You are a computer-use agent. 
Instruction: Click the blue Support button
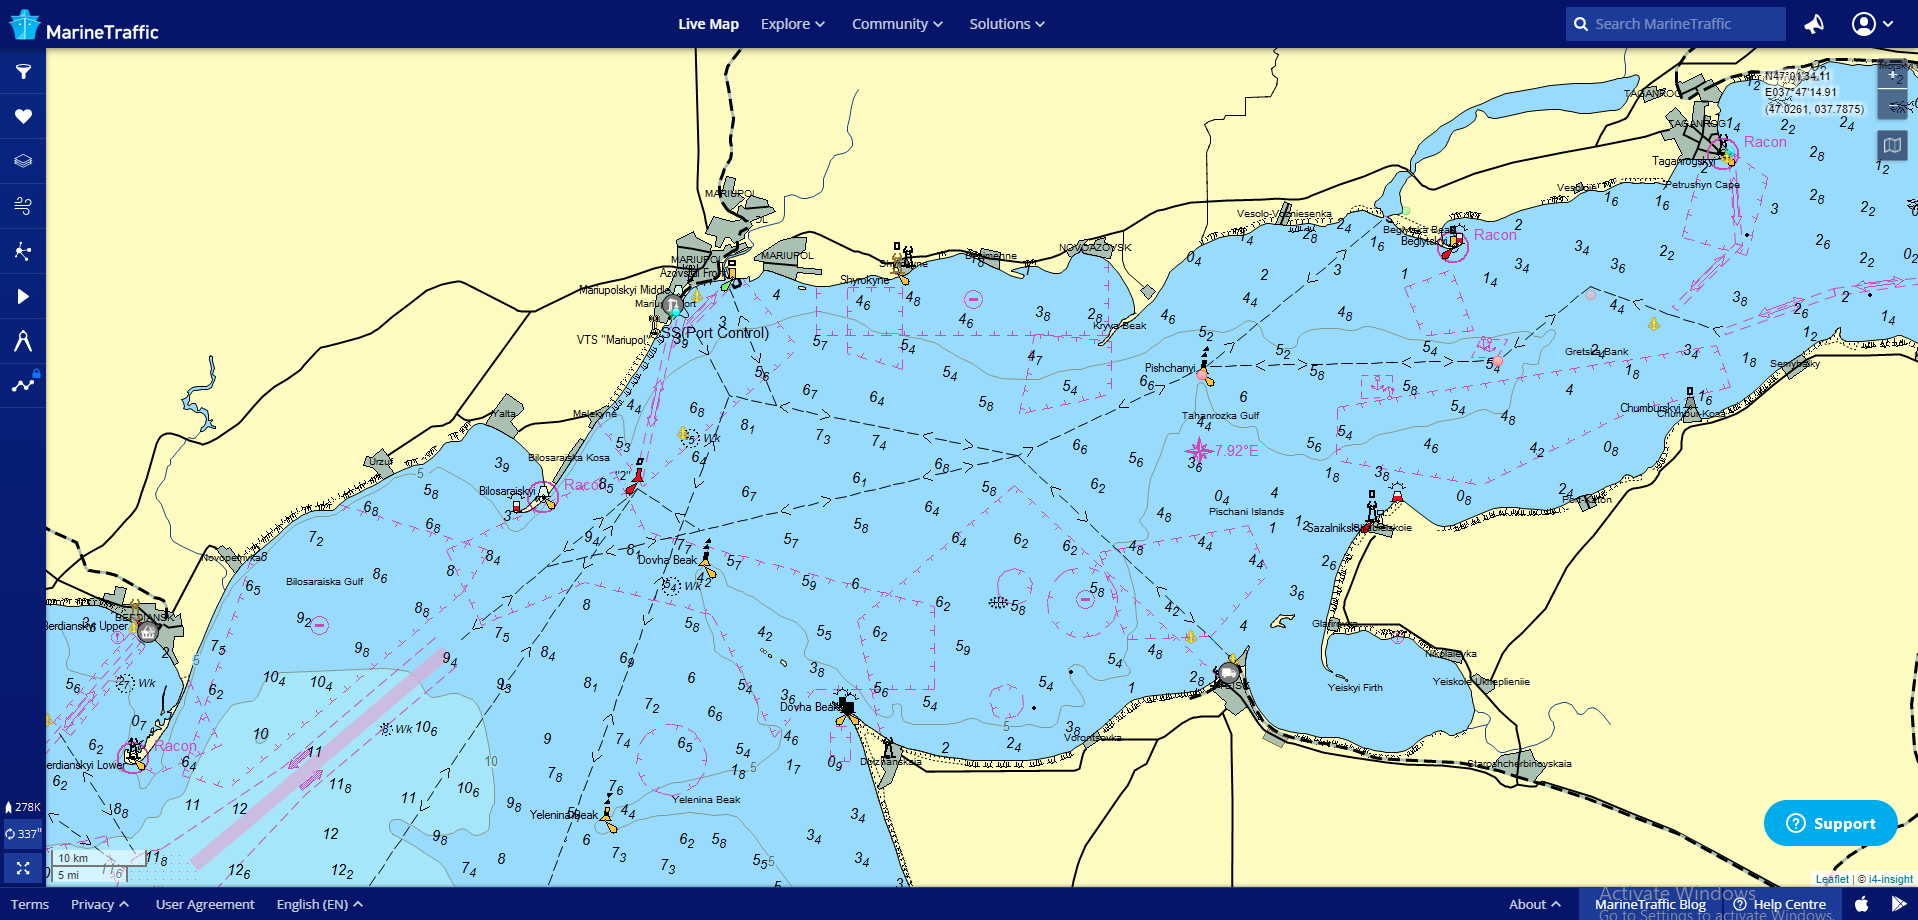click(x=1830, y=823)
